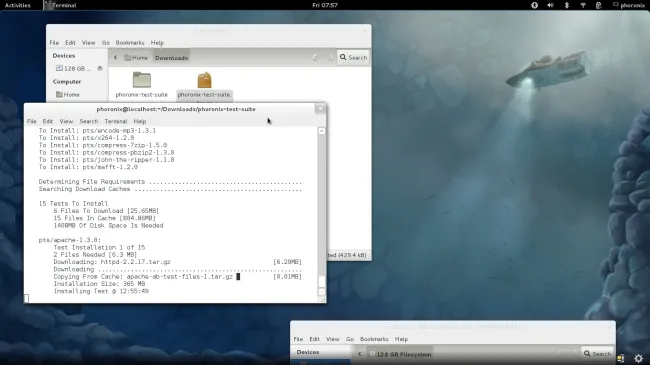Screen dimensions: 650x365
Task: Click the terminal title bar text
Action: pos(176,109)
